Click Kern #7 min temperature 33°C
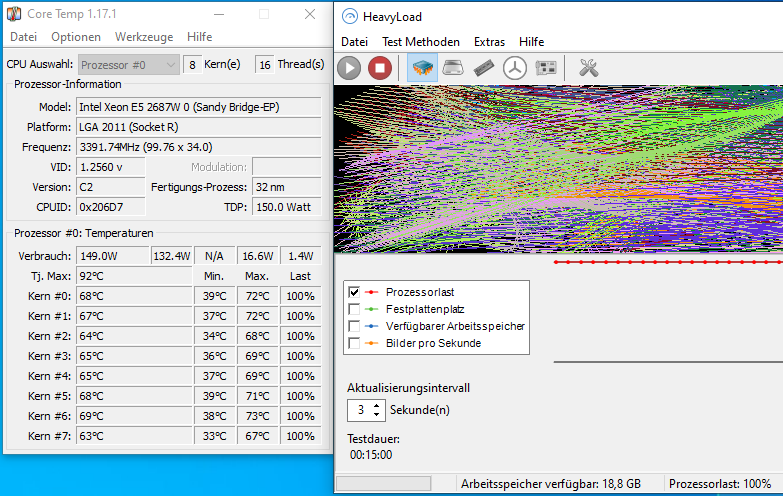Screen dimensions: 783x496 tap(215, 436)
